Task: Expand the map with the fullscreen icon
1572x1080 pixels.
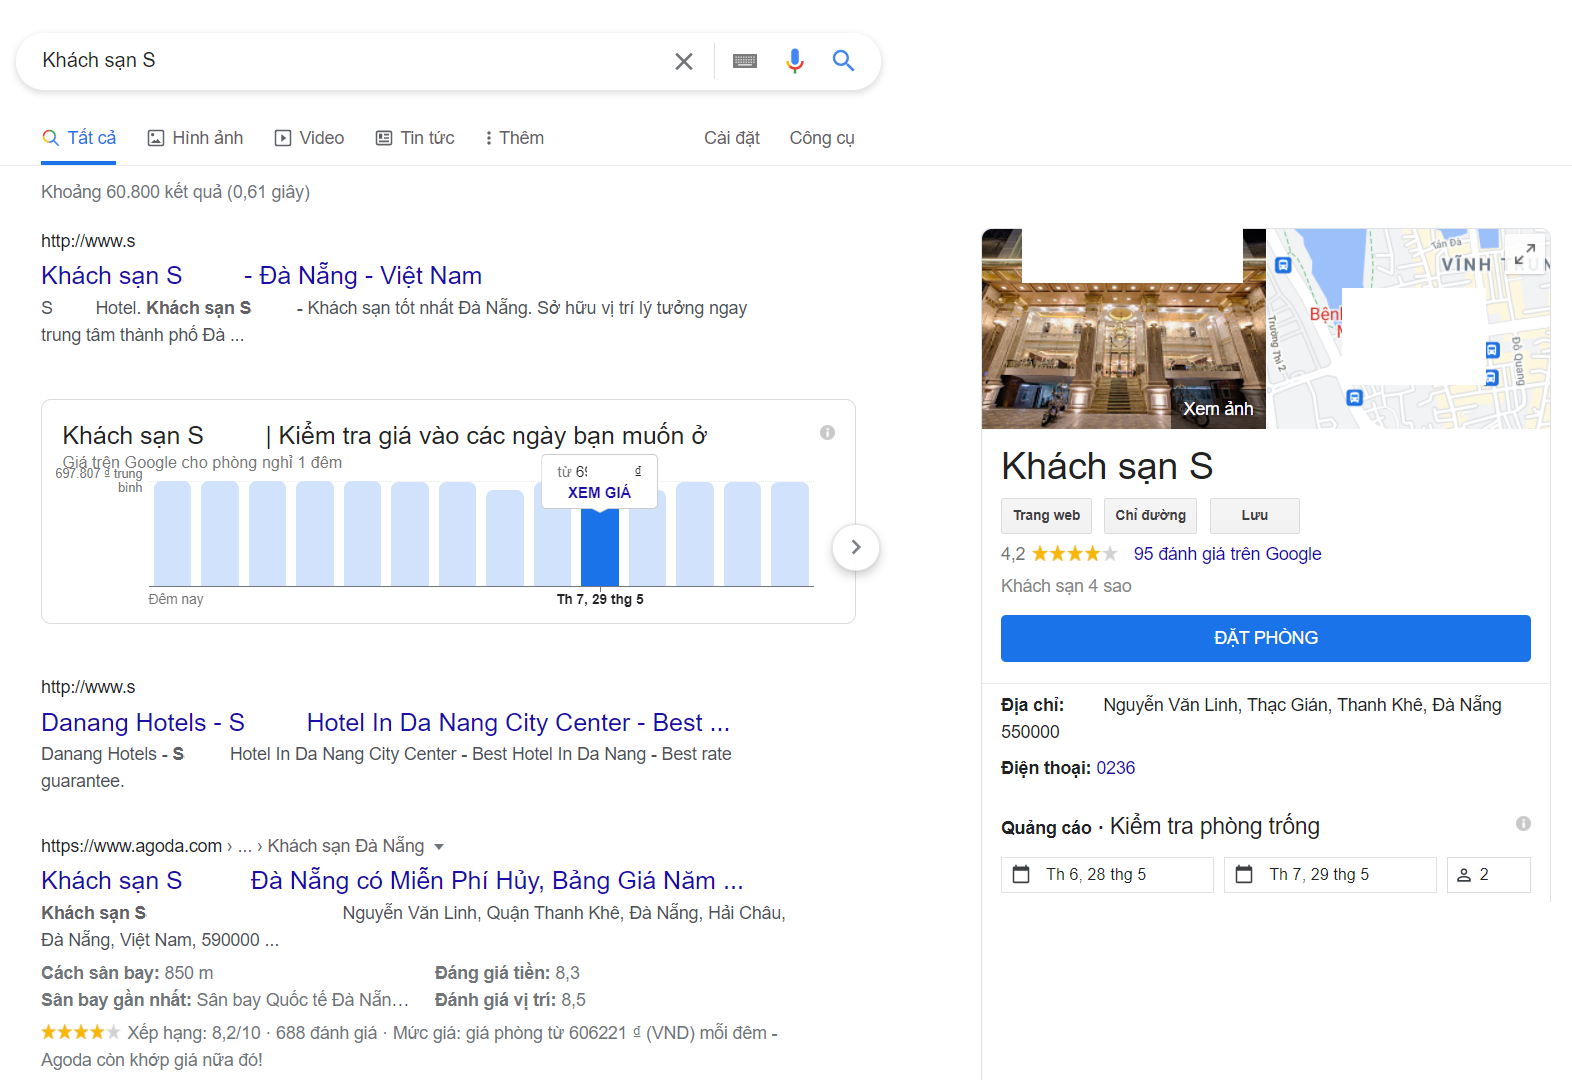Action: (1525, 254)
